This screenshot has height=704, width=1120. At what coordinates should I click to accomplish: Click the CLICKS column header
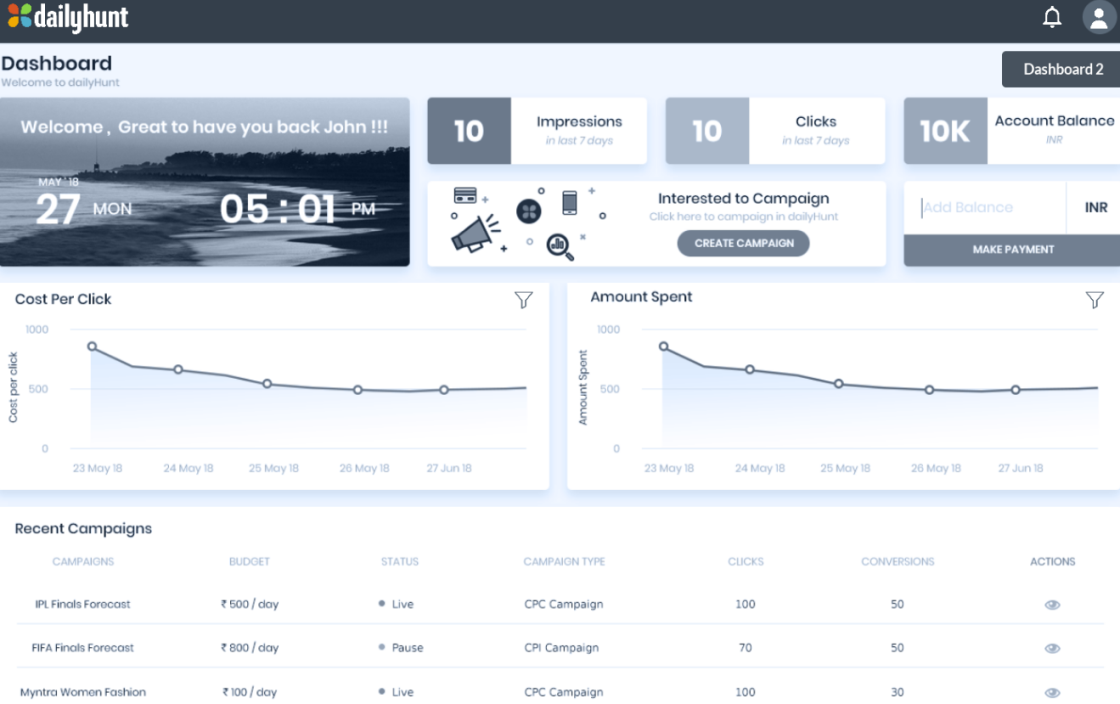point(746,562)
